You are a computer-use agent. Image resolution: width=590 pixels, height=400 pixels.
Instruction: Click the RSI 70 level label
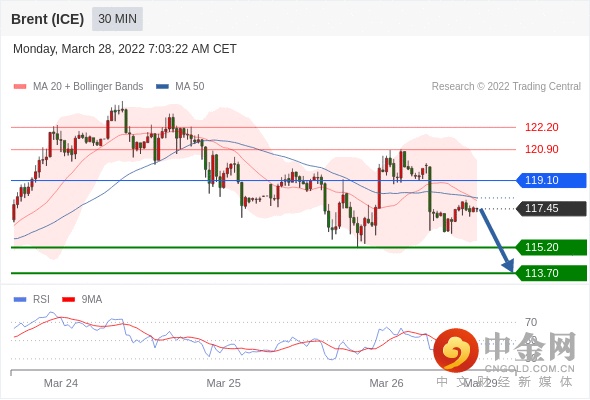coord(531,322)
